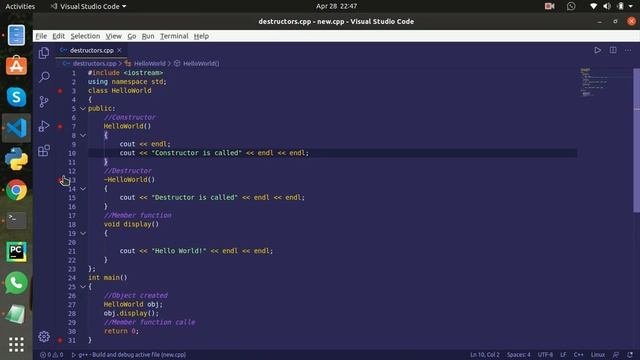Screen dimensions: 640x360
Task: Collapse the main function fold line 25
Action: [83, 287]
